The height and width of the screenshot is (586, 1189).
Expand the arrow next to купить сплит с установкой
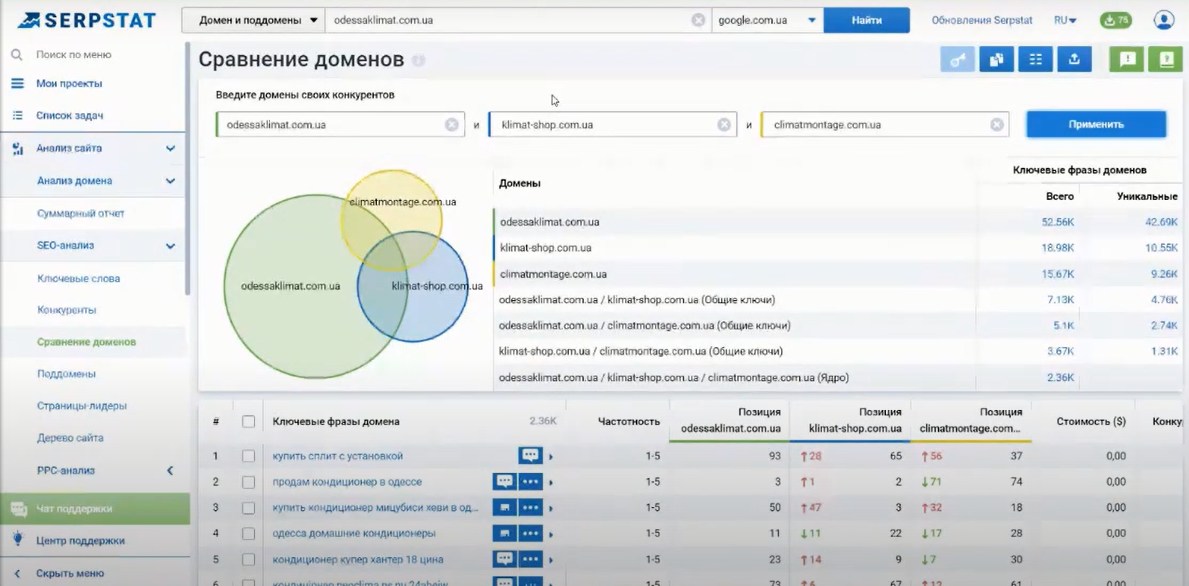551,456
